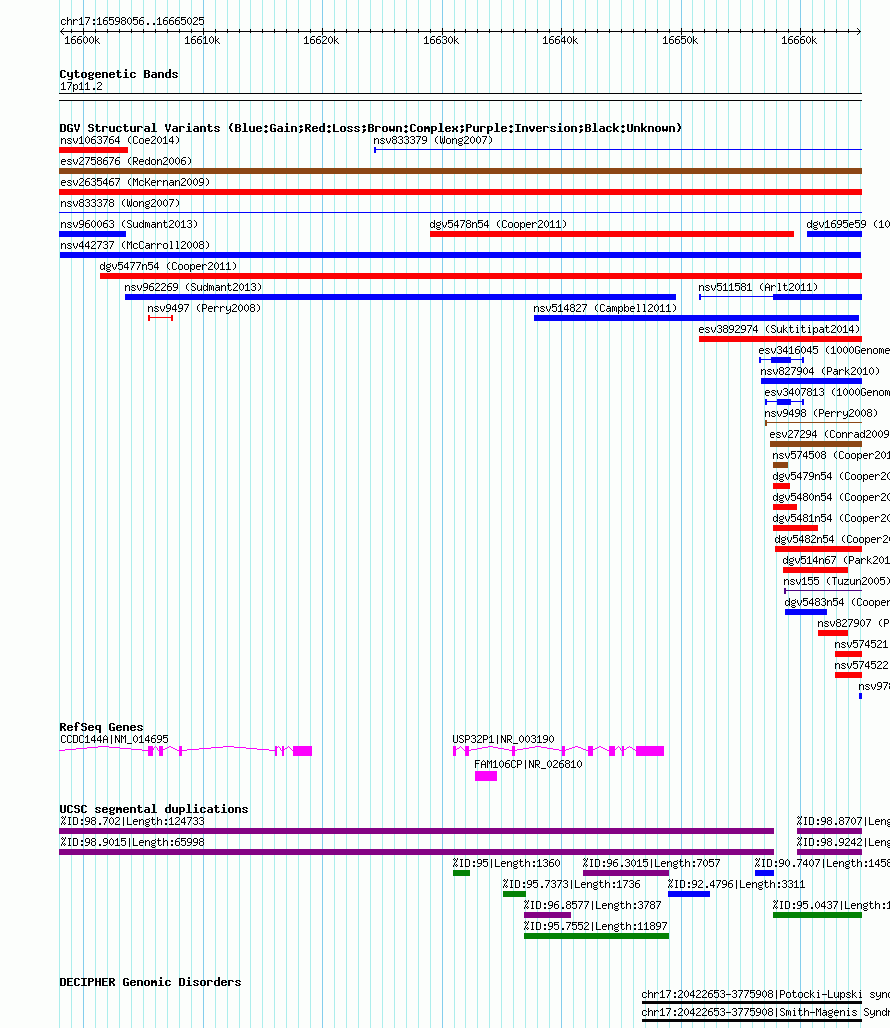Viewport: 890px width, 1028px height.
Task: Click segmental duplication %ID:98.702|Length:124733 label
Action: [132, 821]
